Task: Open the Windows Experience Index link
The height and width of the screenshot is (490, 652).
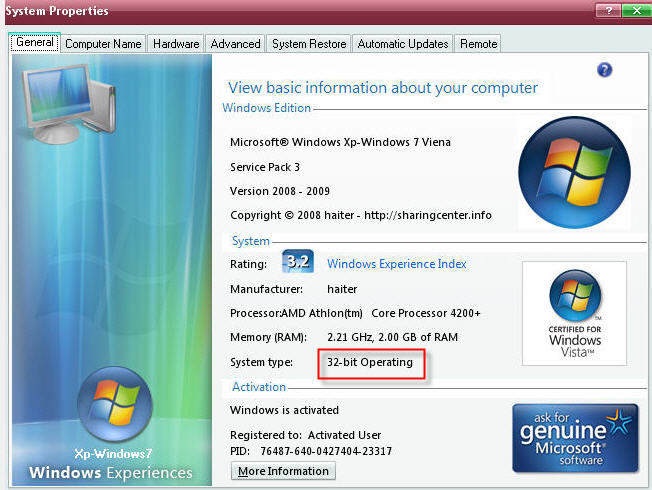Action: tap(397, 264)
